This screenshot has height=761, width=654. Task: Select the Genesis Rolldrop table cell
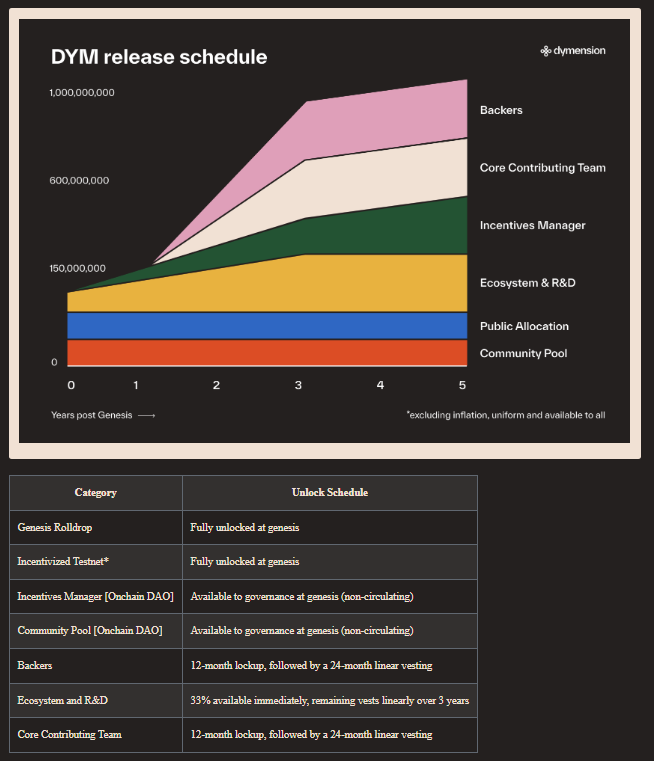click(x=96, y=528)
